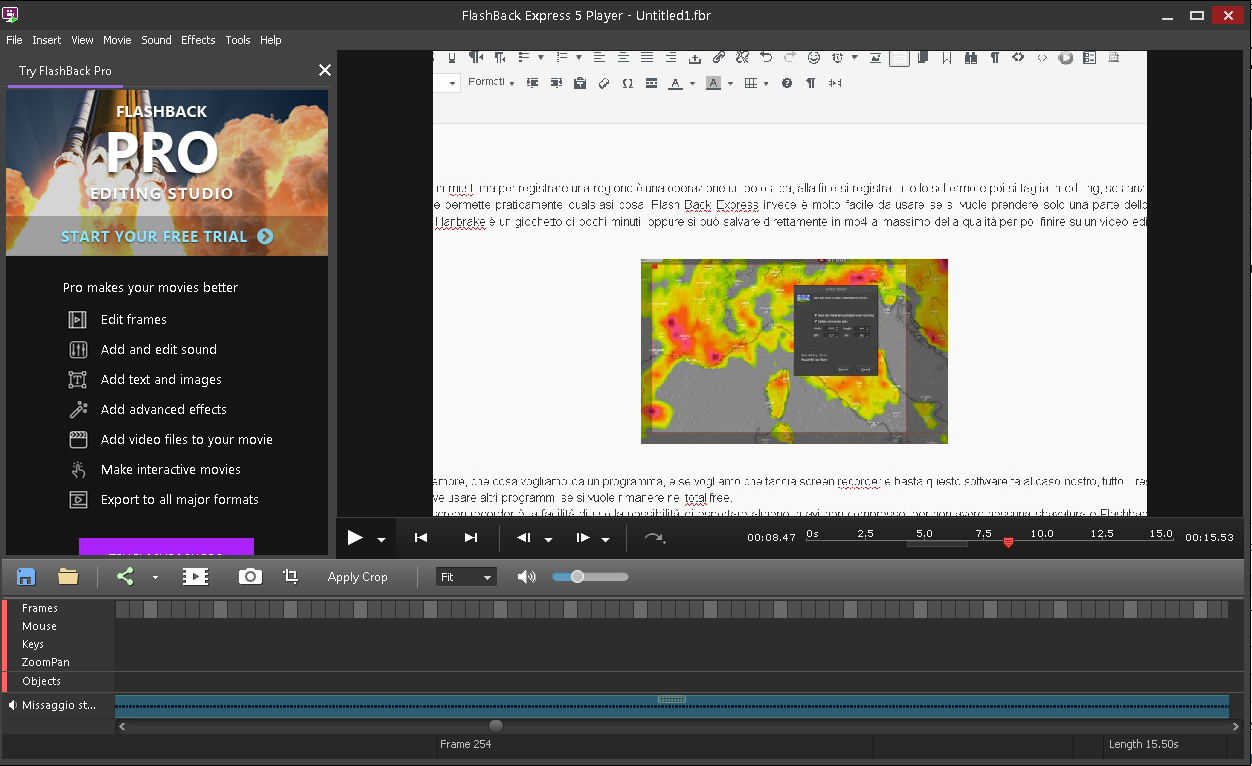The image size is (1252, 766).
Task: Click the timeline horizontal scrollbar thumb
Action: (496, 726)
